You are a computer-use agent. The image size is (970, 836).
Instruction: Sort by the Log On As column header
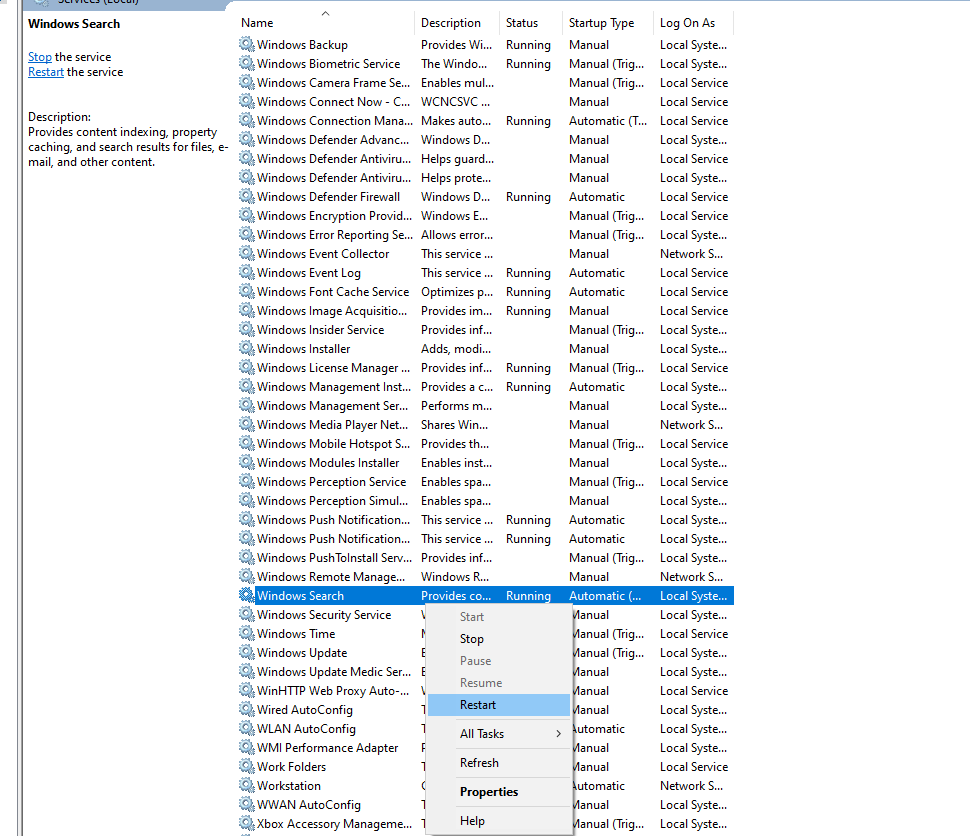[x=693, y=23]
